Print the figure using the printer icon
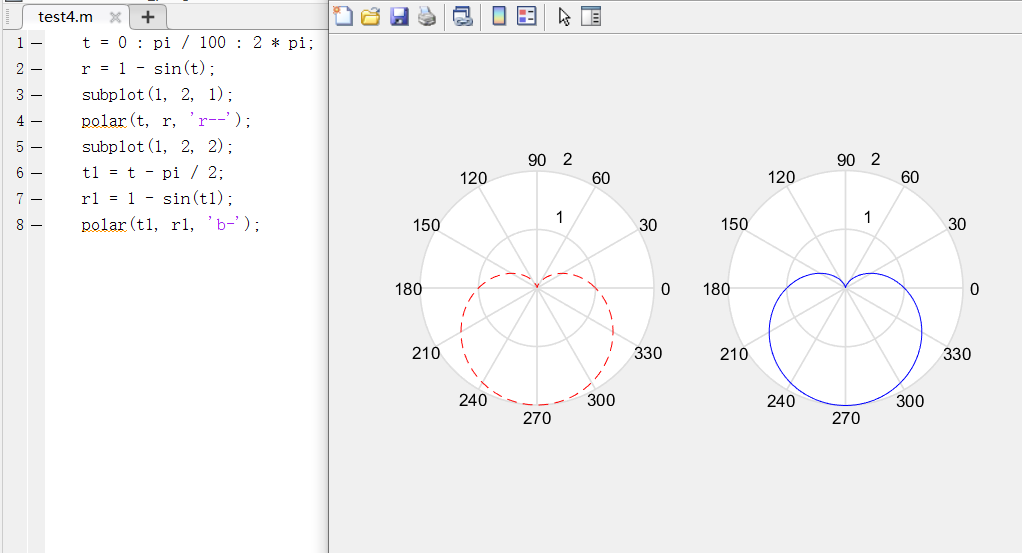1022x553 pixels. [x=427, y=16]
